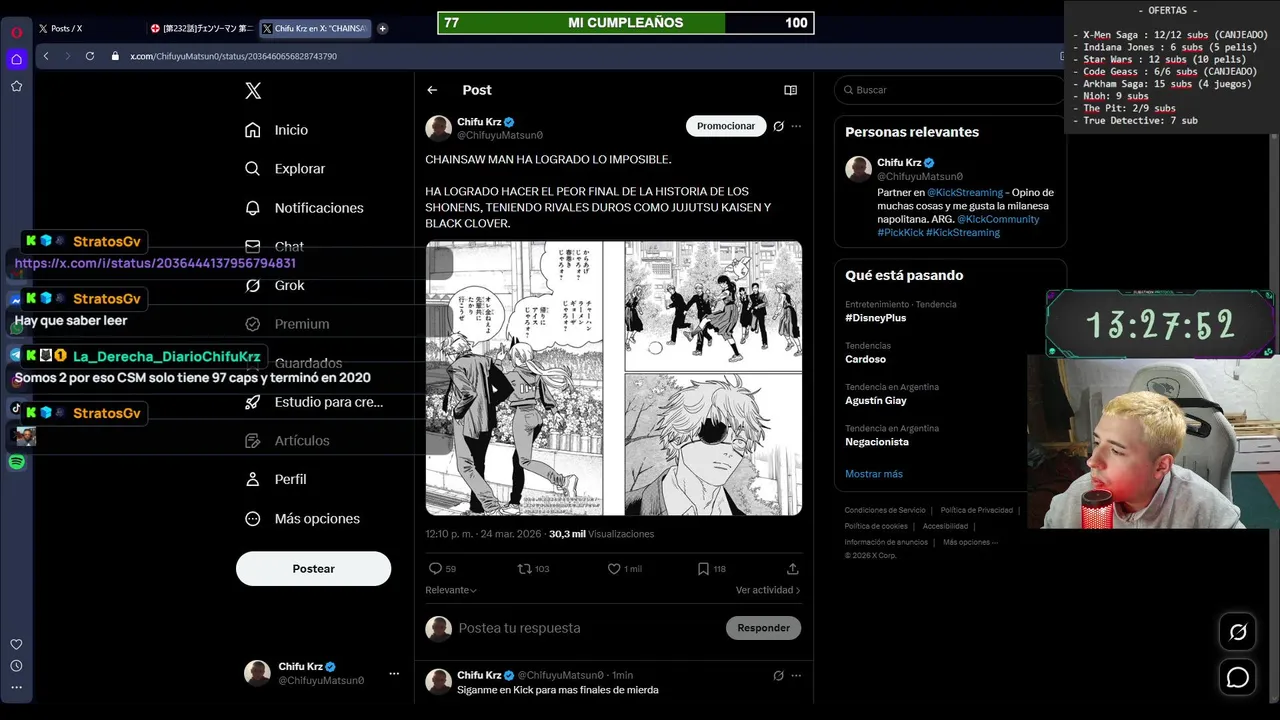Open the history clock icon in sidebar
The height and width of the screenshot is (720, 1280).
[x=17, y=666]
